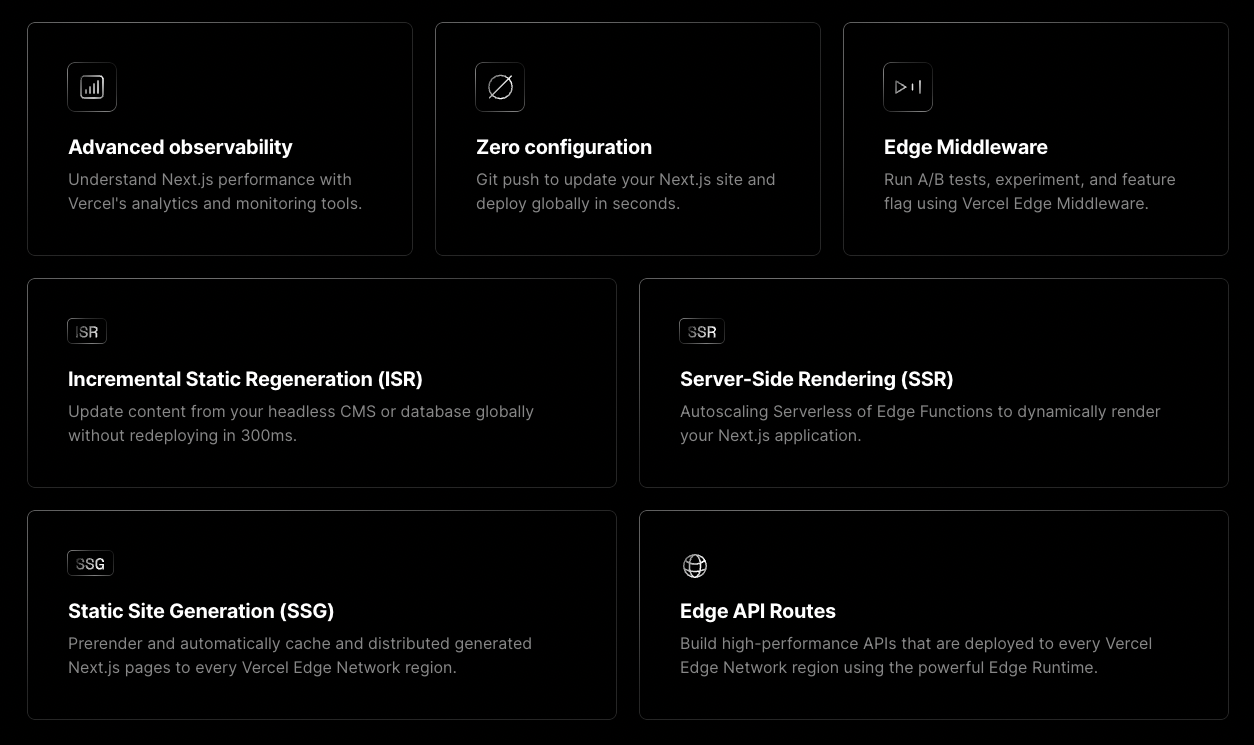
Task: Click the ISR description text
Action: click(x=300, y=423)
